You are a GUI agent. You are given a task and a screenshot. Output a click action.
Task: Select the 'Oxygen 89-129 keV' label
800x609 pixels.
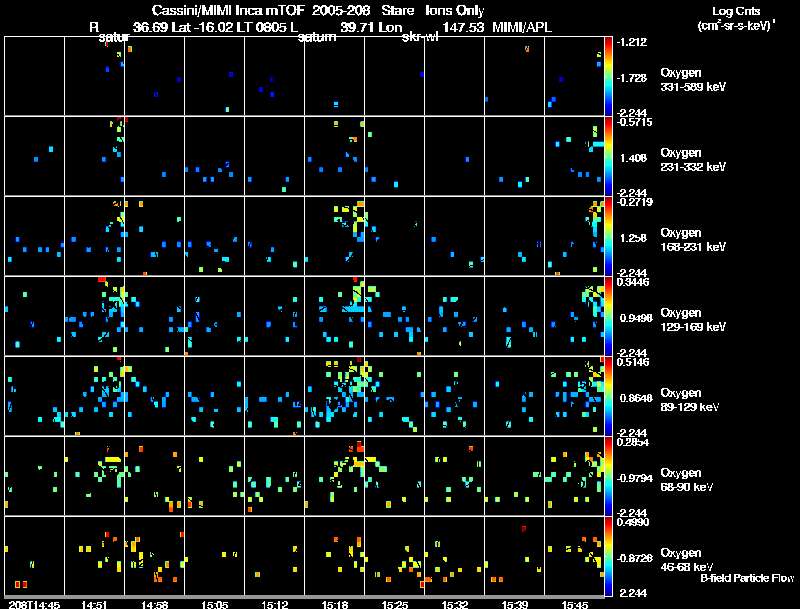coord(690,400)
